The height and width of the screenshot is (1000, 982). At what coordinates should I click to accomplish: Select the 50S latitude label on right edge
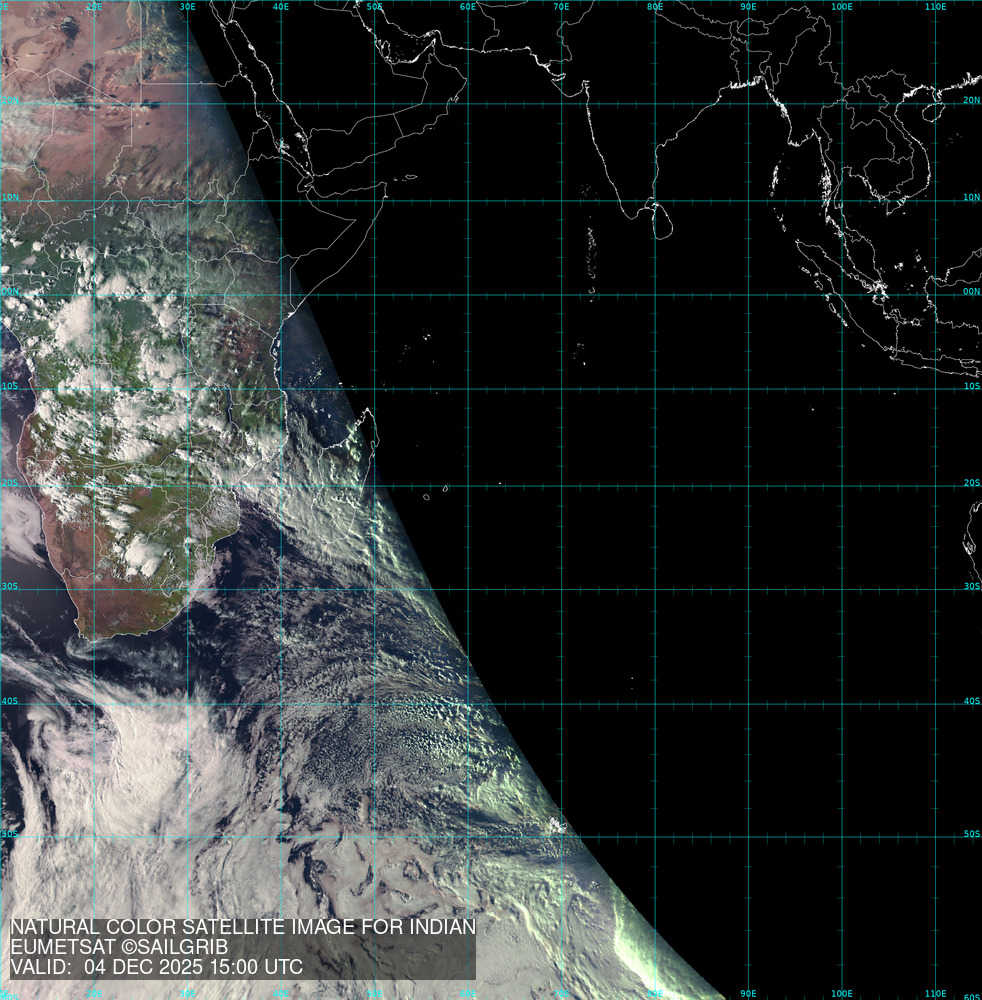(x=971, y=833)
